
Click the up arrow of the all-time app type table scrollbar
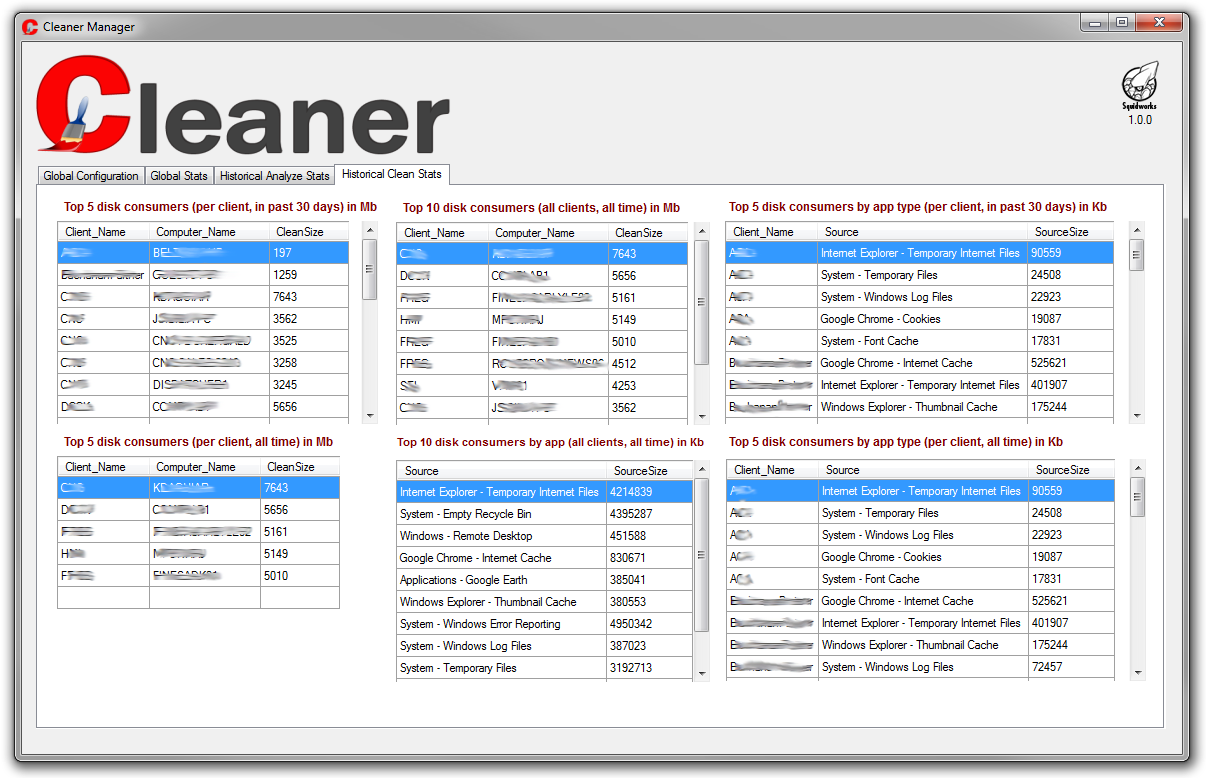1138,468
